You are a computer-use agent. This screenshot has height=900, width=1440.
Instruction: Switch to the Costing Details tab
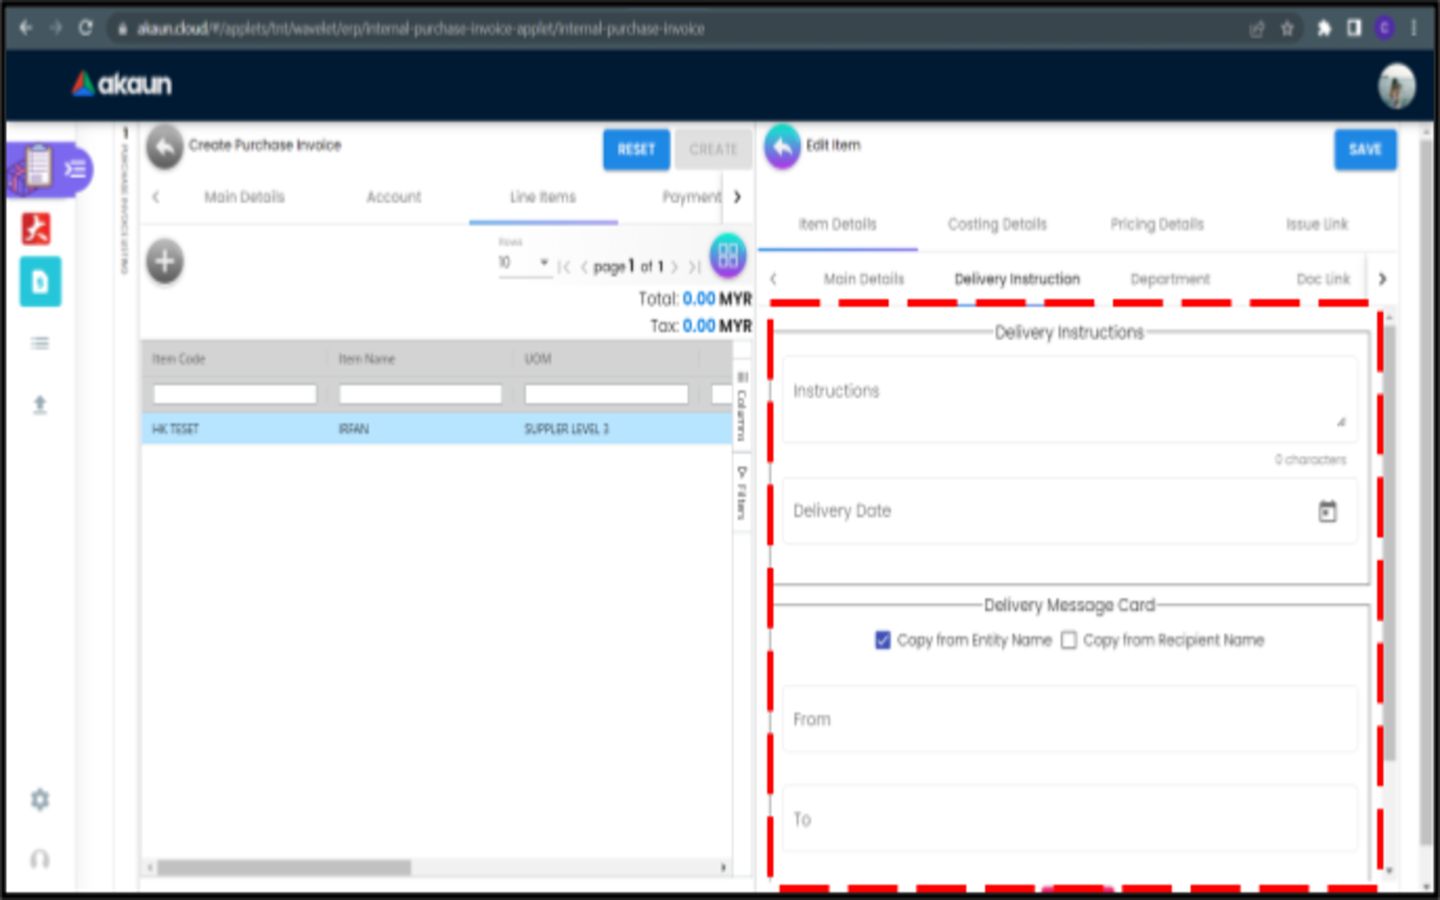(997, 224)
